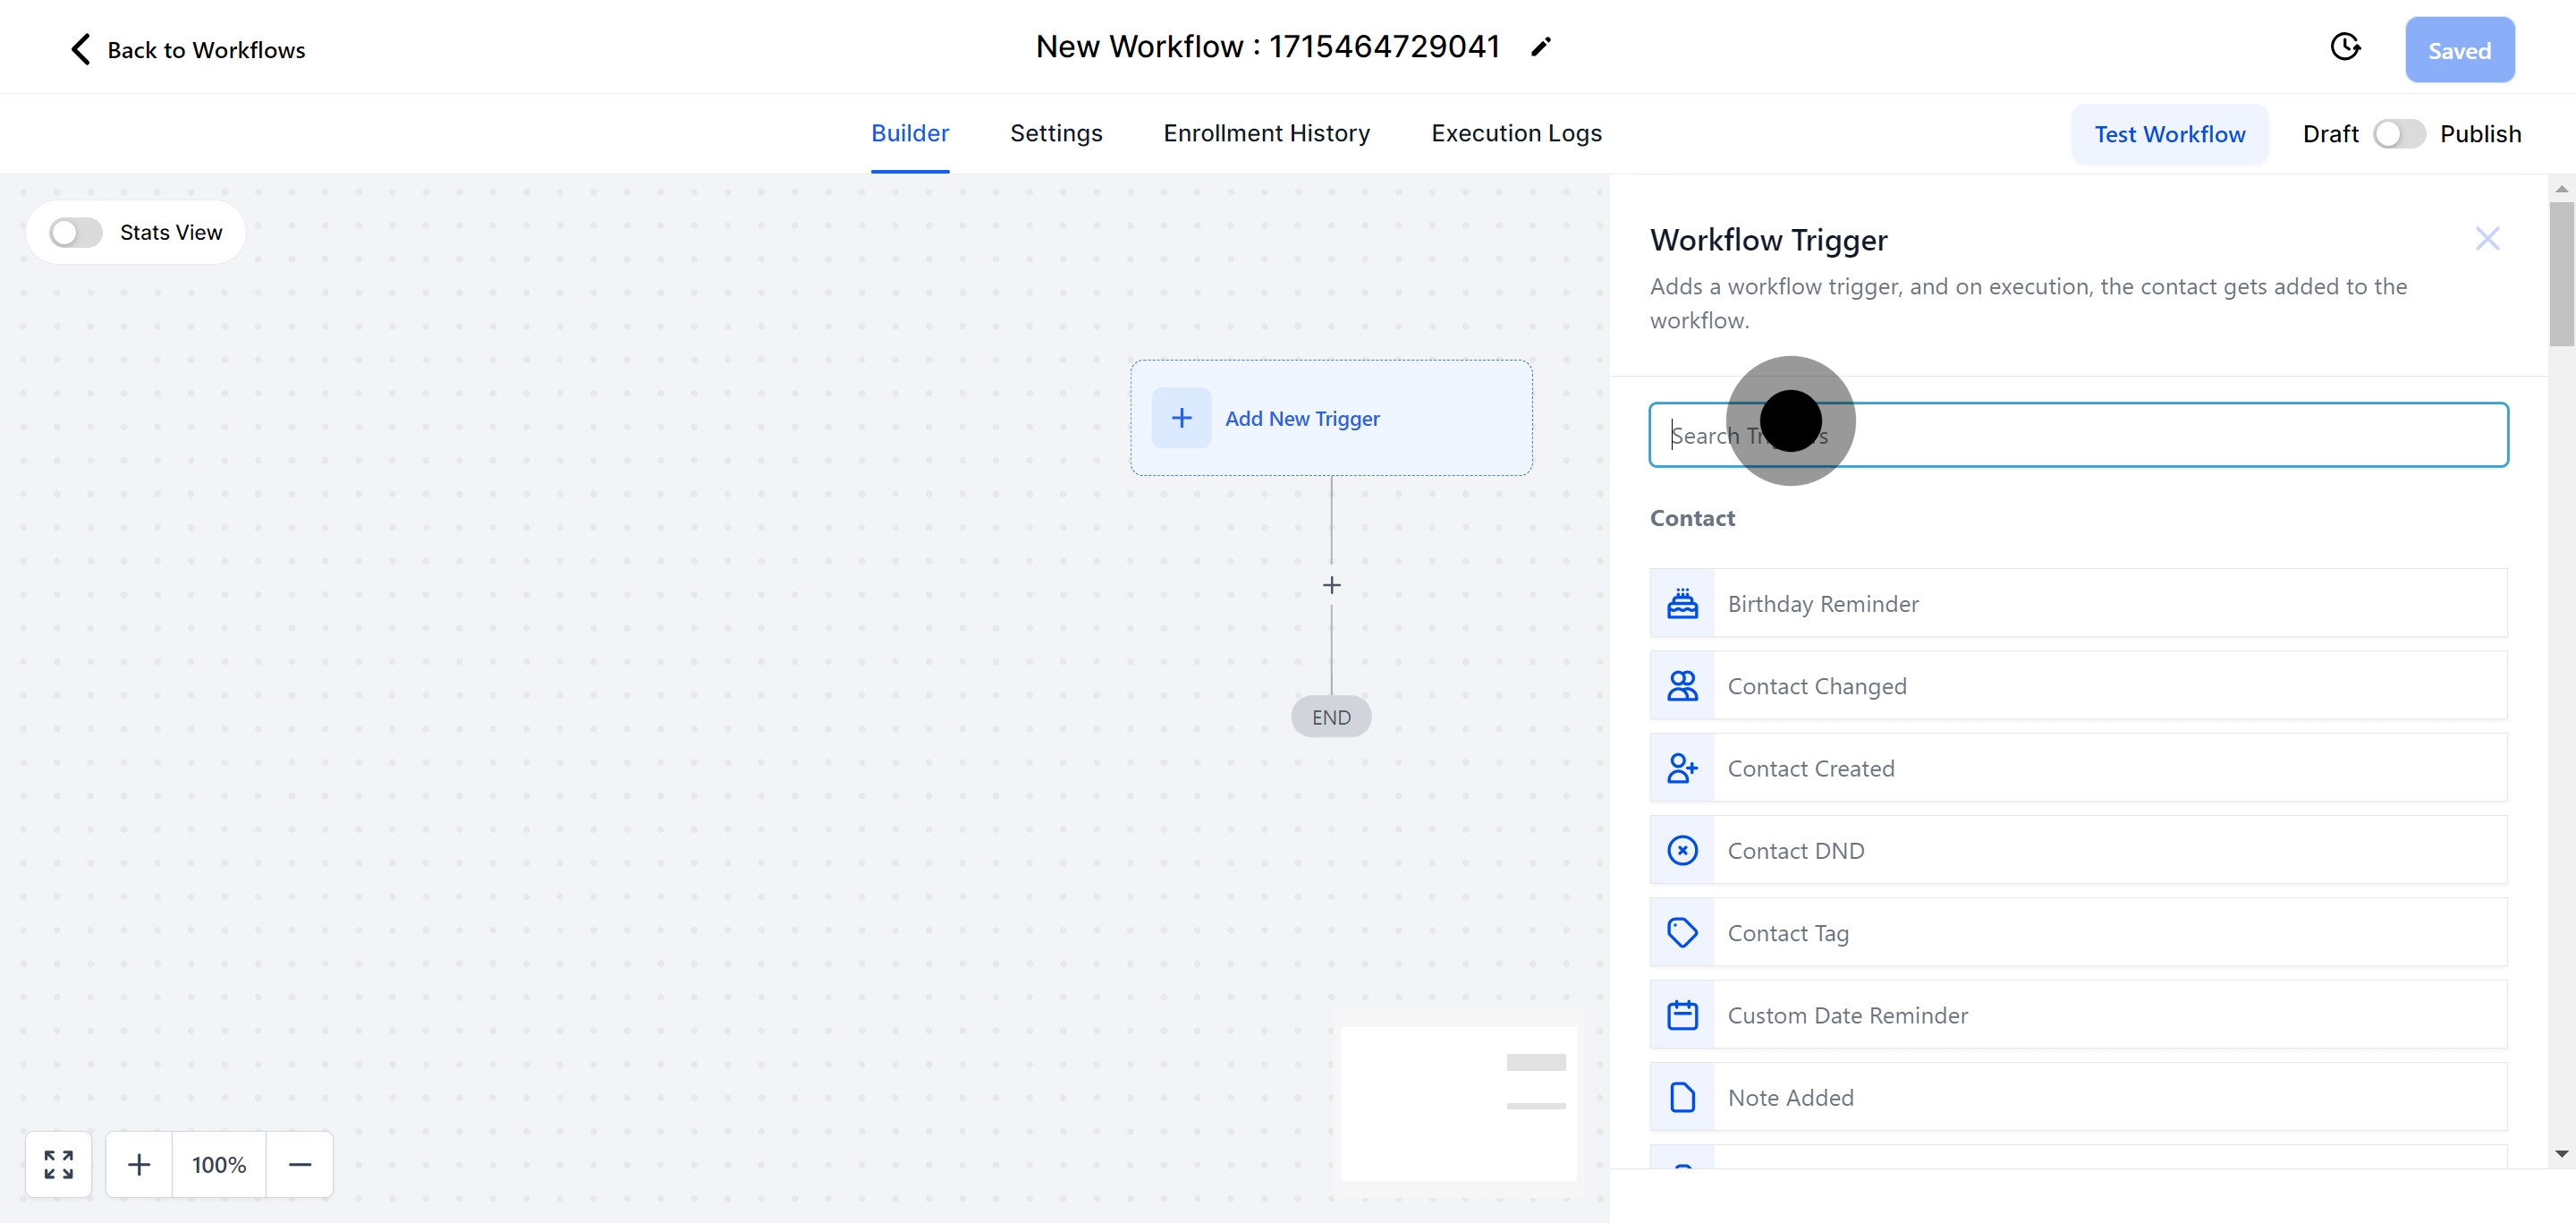Click the Saved button
The height and width of the screenshot is (1223, 2576).
(x=2459, y=50)
